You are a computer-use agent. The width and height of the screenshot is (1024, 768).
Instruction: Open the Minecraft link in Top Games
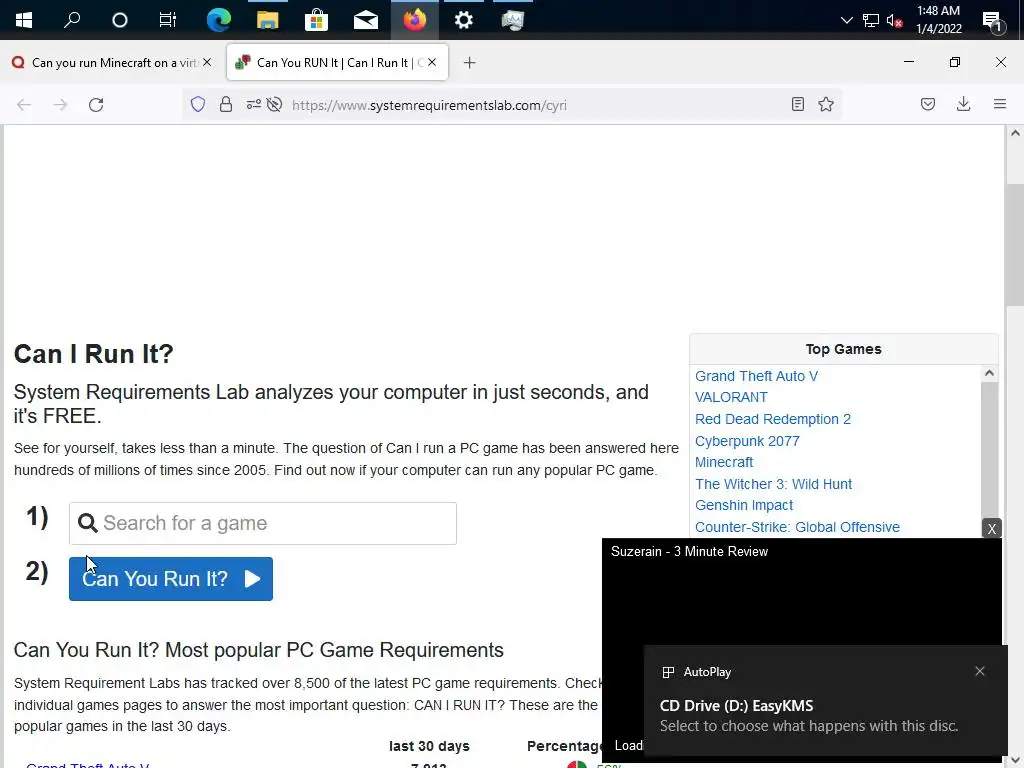tap(724, 462)
